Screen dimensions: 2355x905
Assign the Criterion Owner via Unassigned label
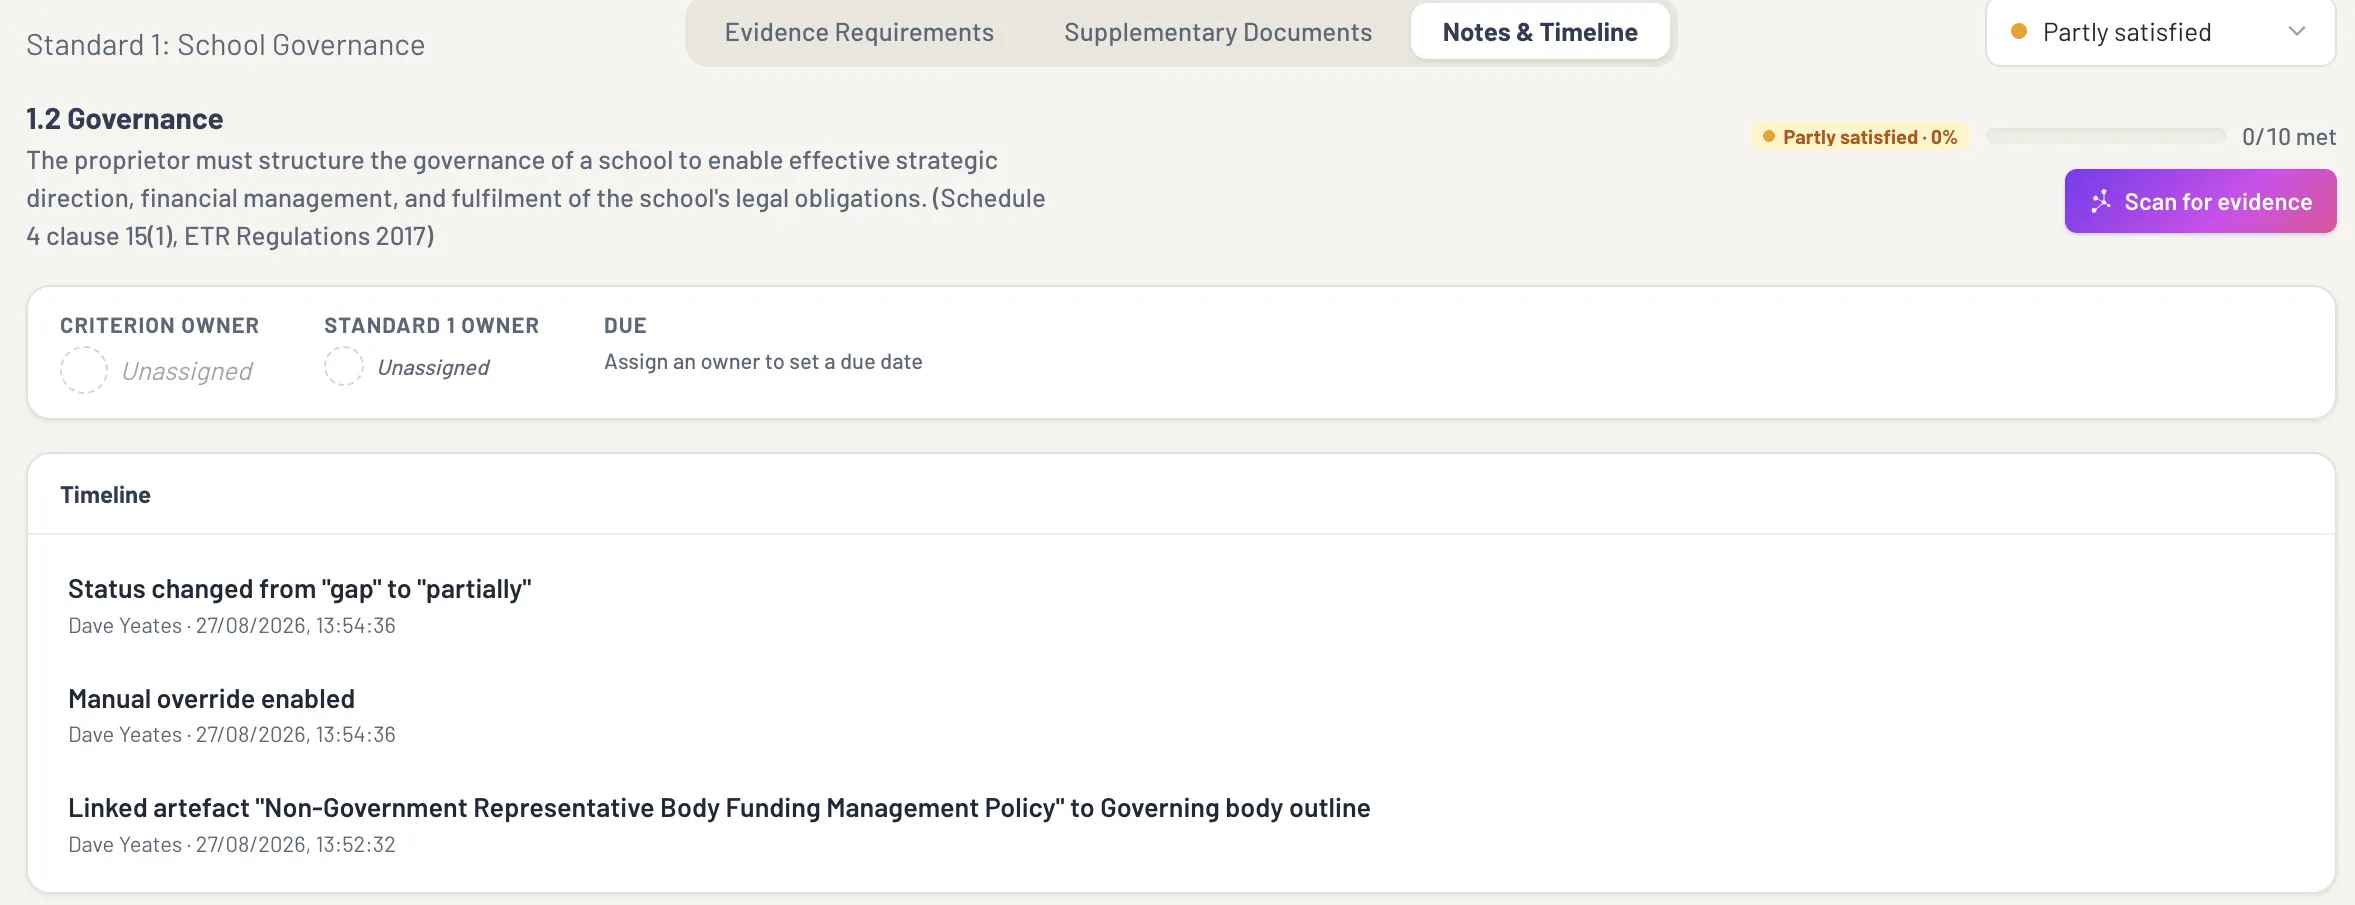pos(187,371)
